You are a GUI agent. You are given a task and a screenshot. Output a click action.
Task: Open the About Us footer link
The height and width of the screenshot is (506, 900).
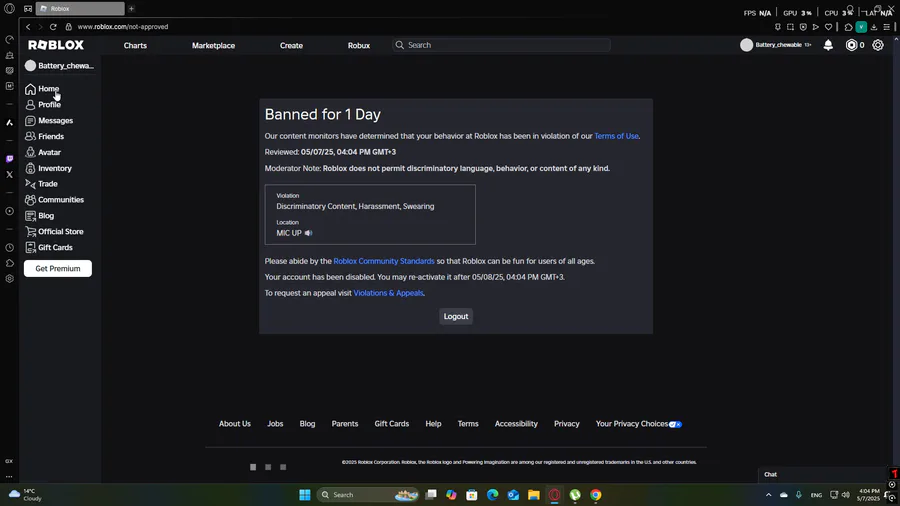click(235, 424)
